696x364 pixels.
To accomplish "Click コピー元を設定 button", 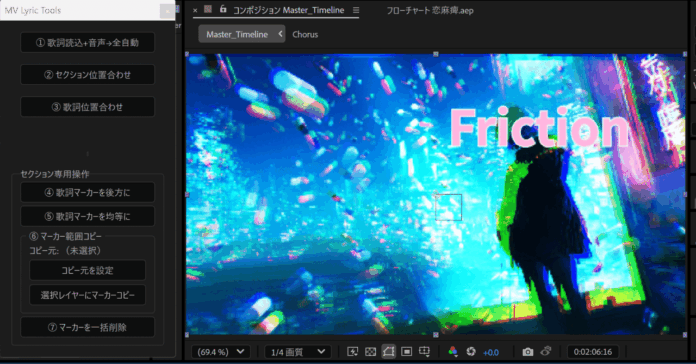I will point(87,270).
